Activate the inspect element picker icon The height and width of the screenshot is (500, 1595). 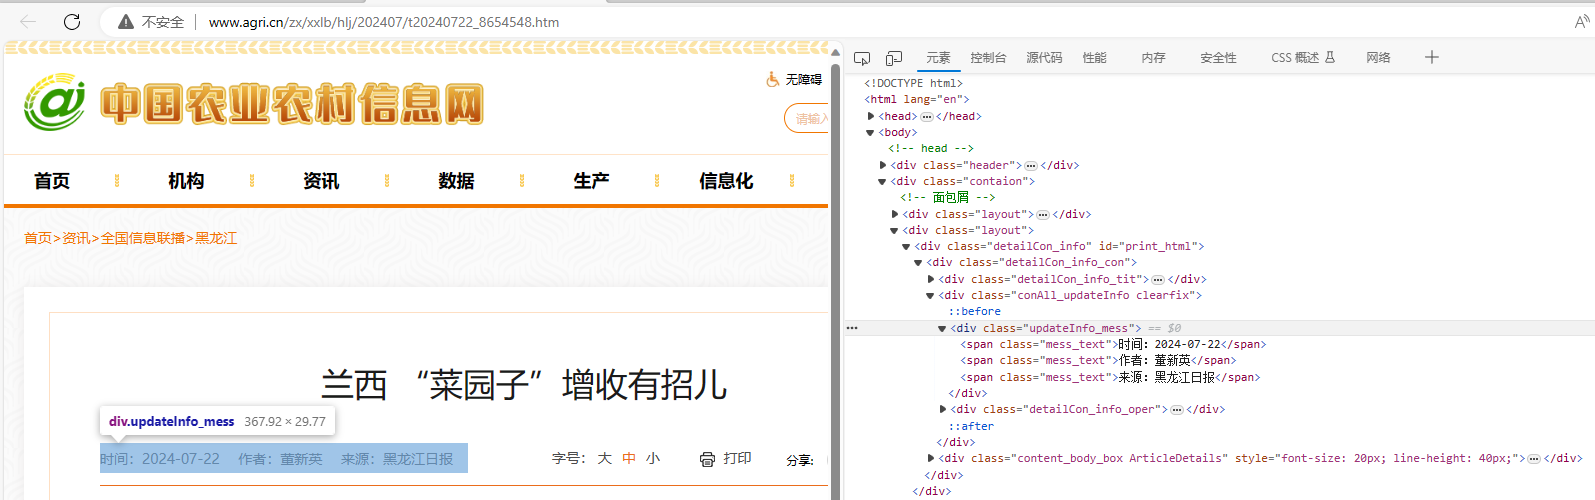862,58
